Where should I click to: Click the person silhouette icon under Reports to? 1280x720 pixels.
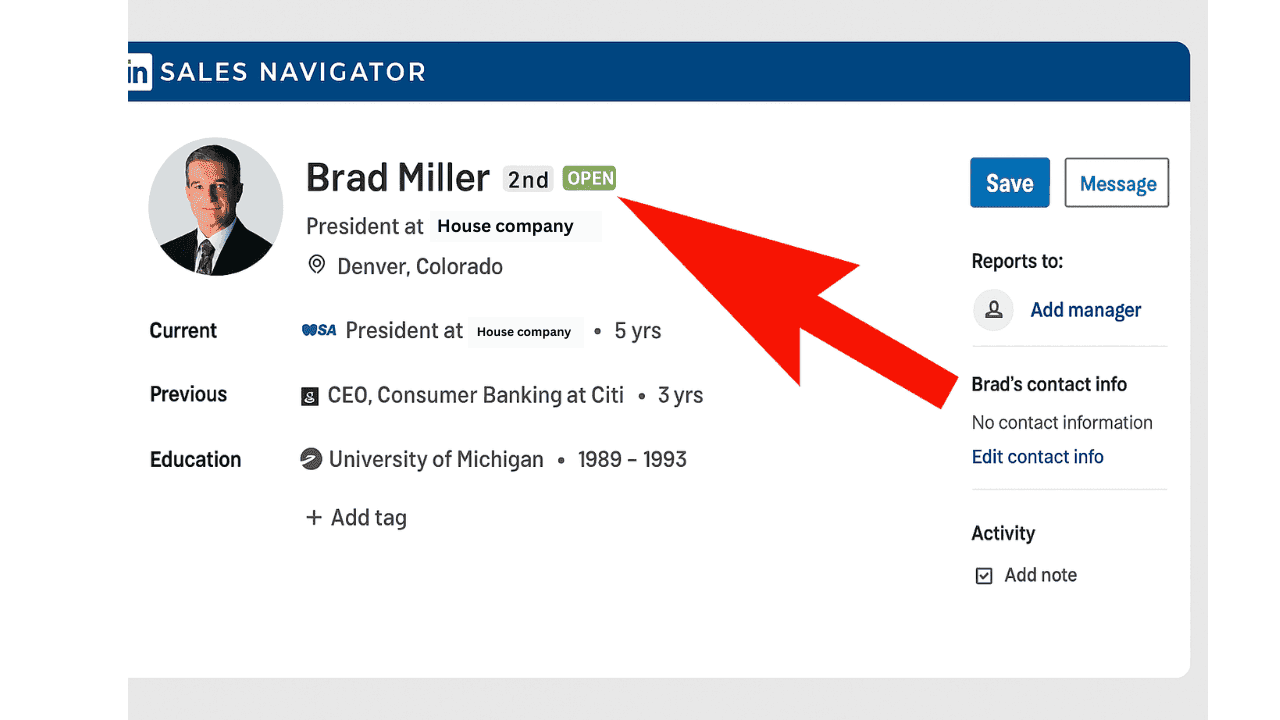pos(993,310)
